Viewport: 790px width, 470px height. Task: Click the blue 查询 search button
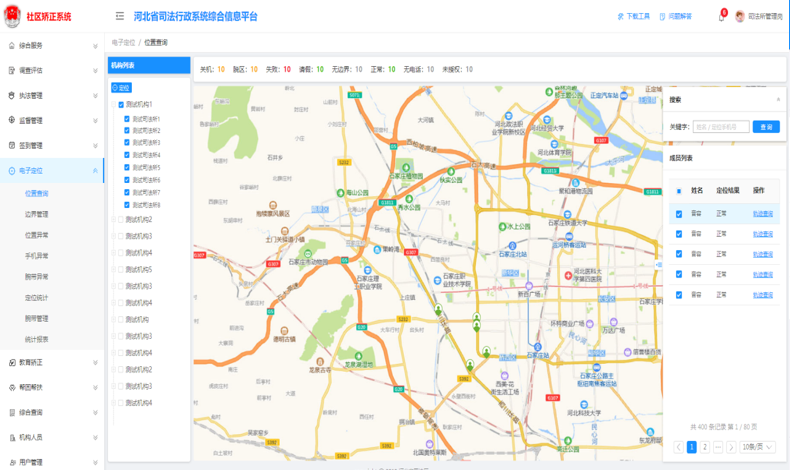tap(766, 127)
